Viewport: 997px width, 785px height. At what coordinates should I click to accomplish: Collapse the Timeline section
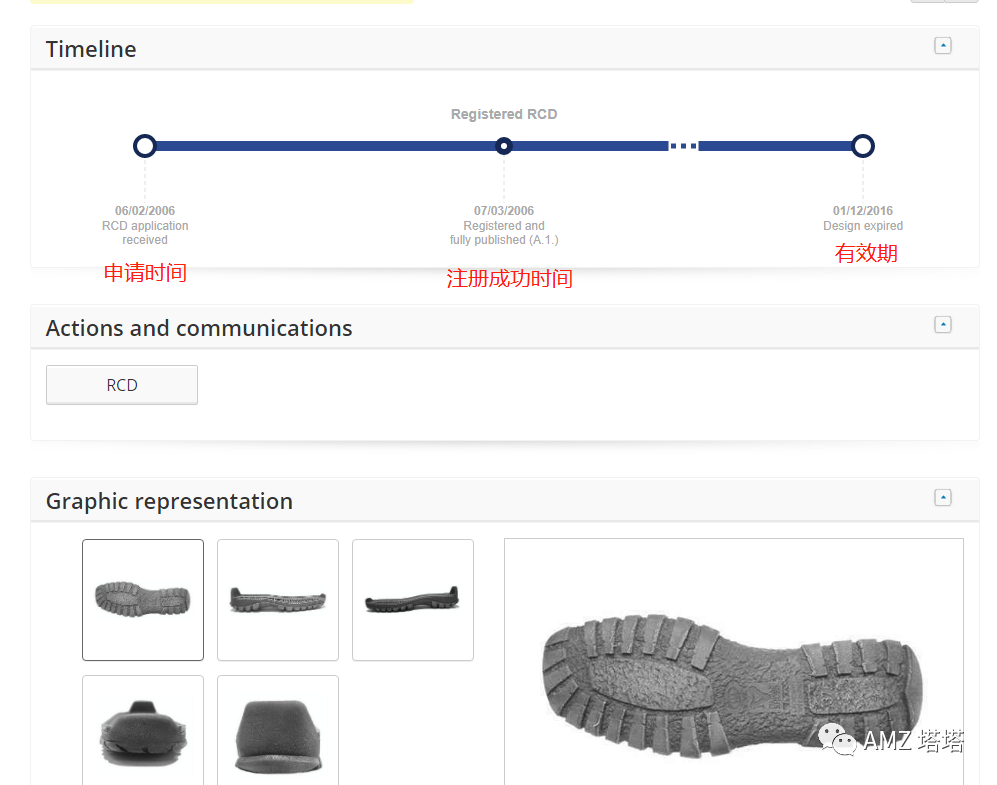click(942, 46)
